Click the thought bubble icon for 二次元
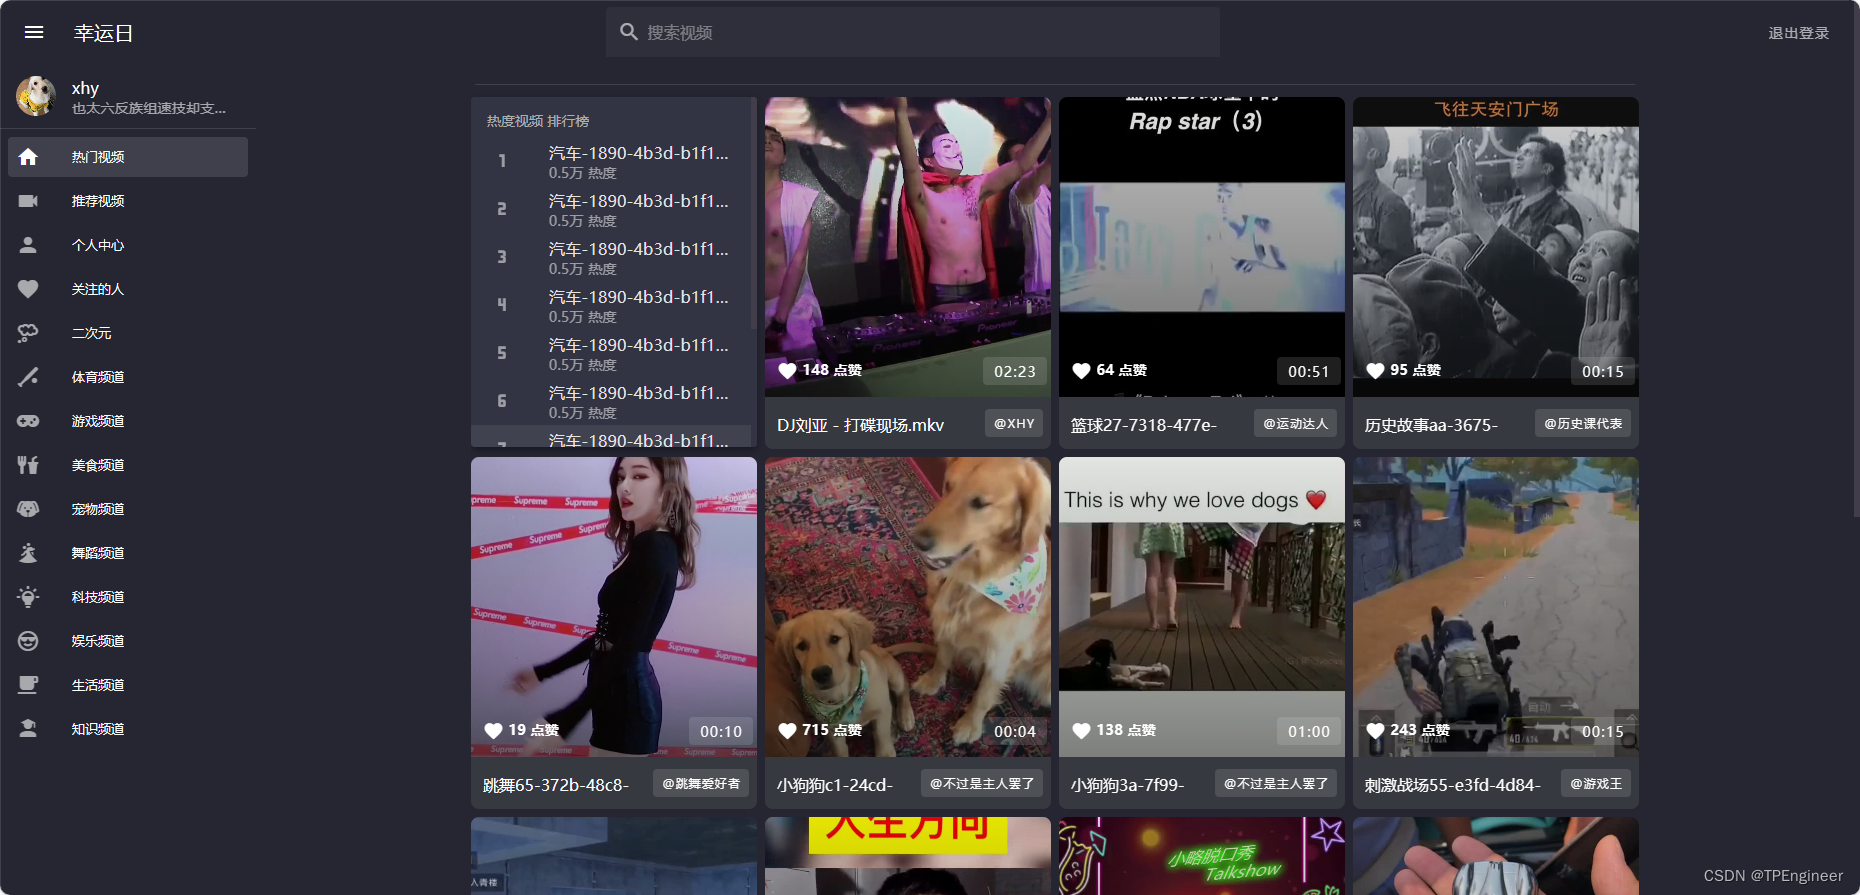This screenshot has width=1860, height=895. click(x=28, y=333)
